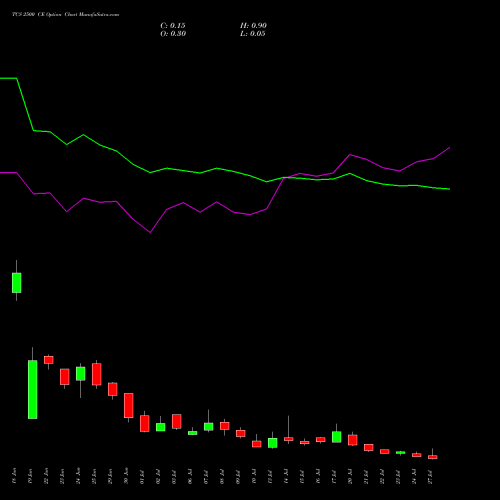Select the red candle for 22 Jun
Viewport: 500px width, 500px height.
click(x=49, y=360)
